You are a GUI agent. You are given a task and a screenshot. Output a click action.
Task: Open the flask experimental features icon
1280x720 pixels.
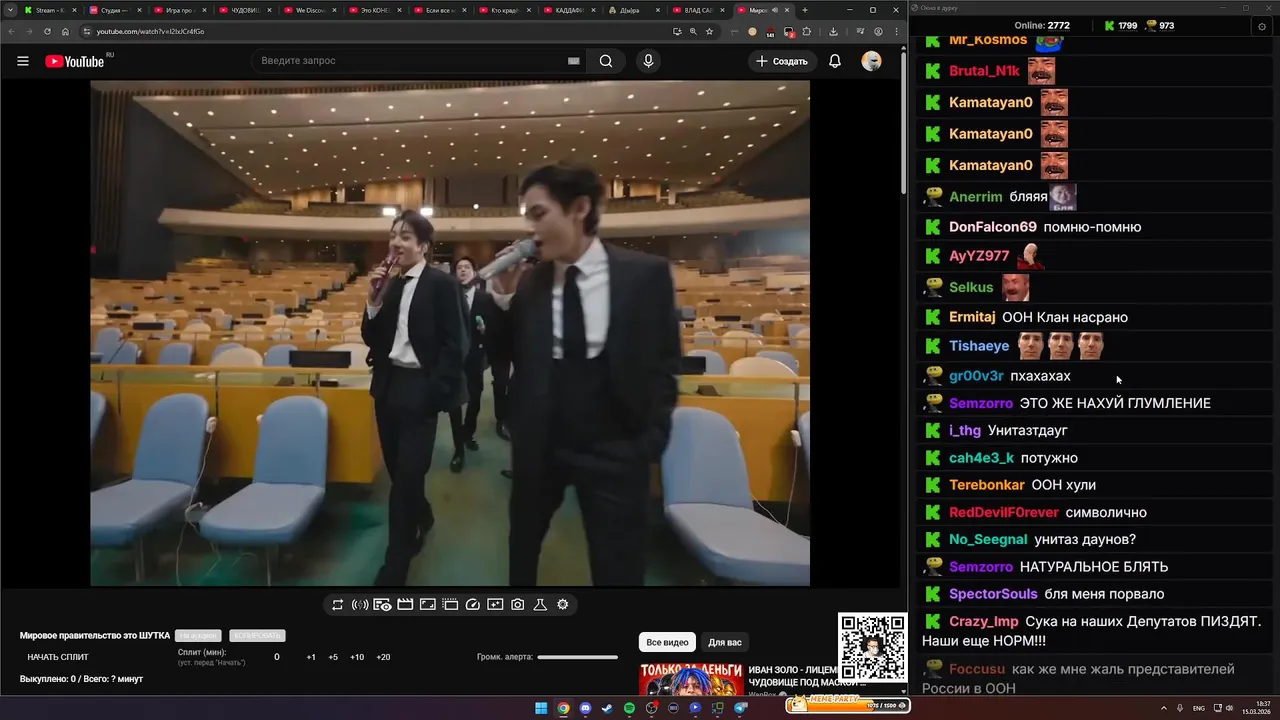[540, 605]
